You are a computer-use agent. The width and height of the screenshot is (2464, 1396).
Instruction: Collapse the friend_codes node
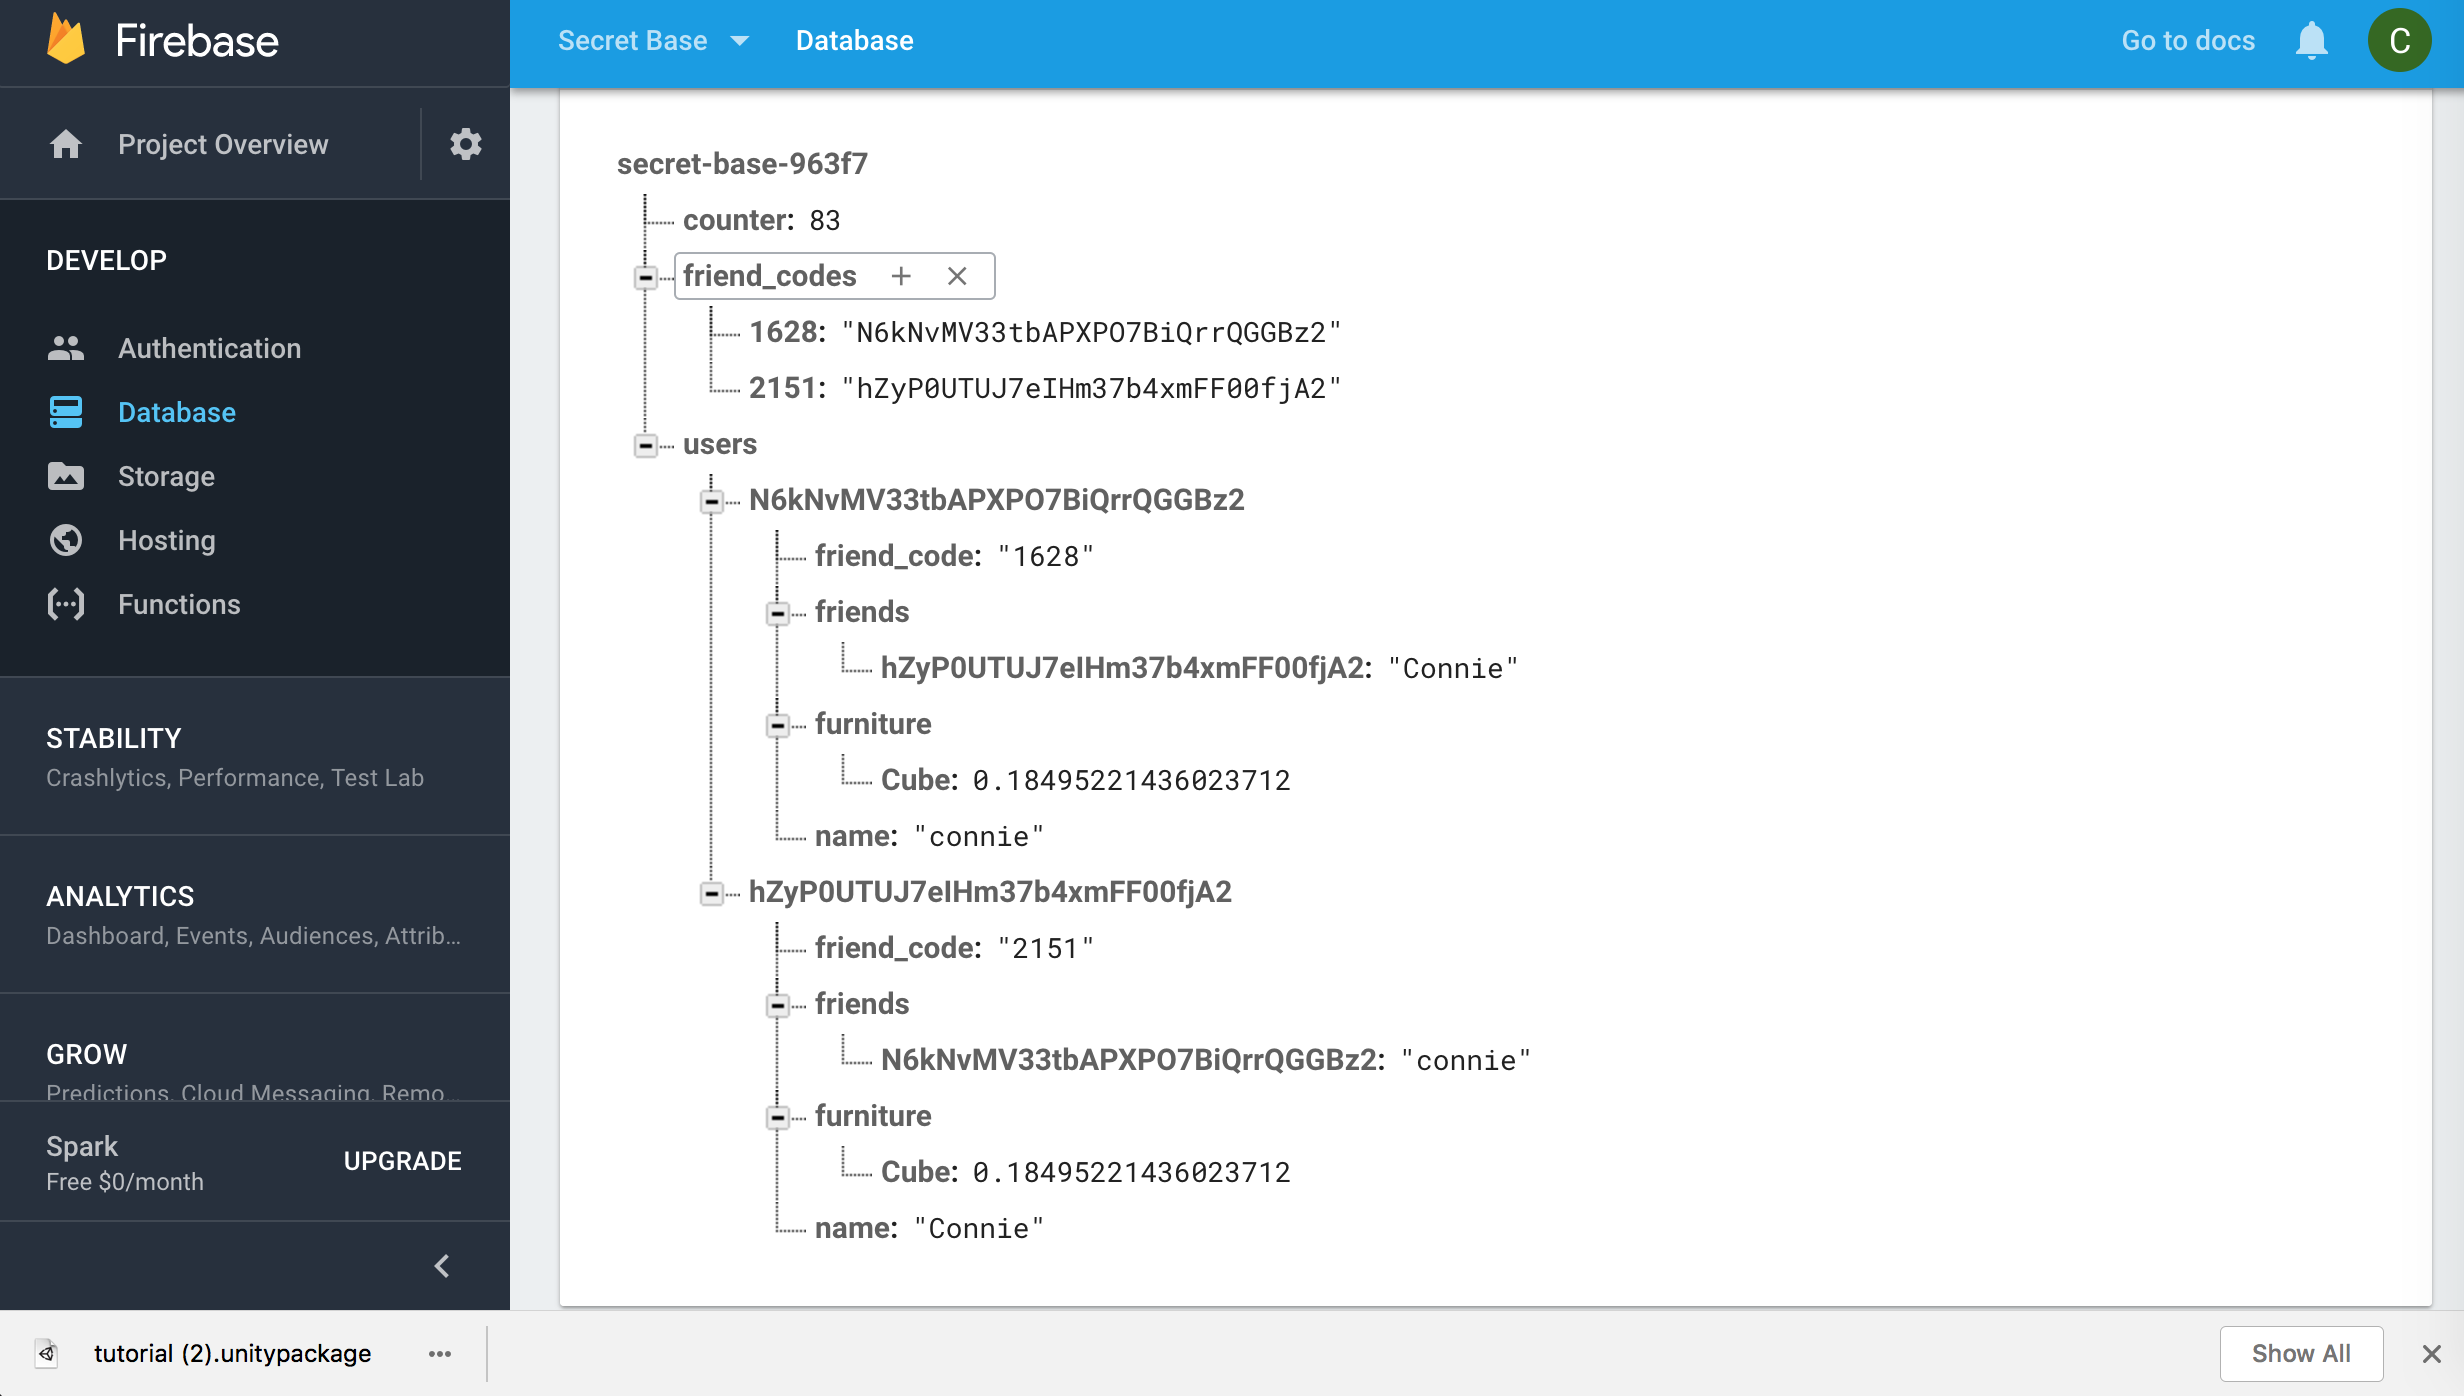pyautogui.click(x=646, y=277)
